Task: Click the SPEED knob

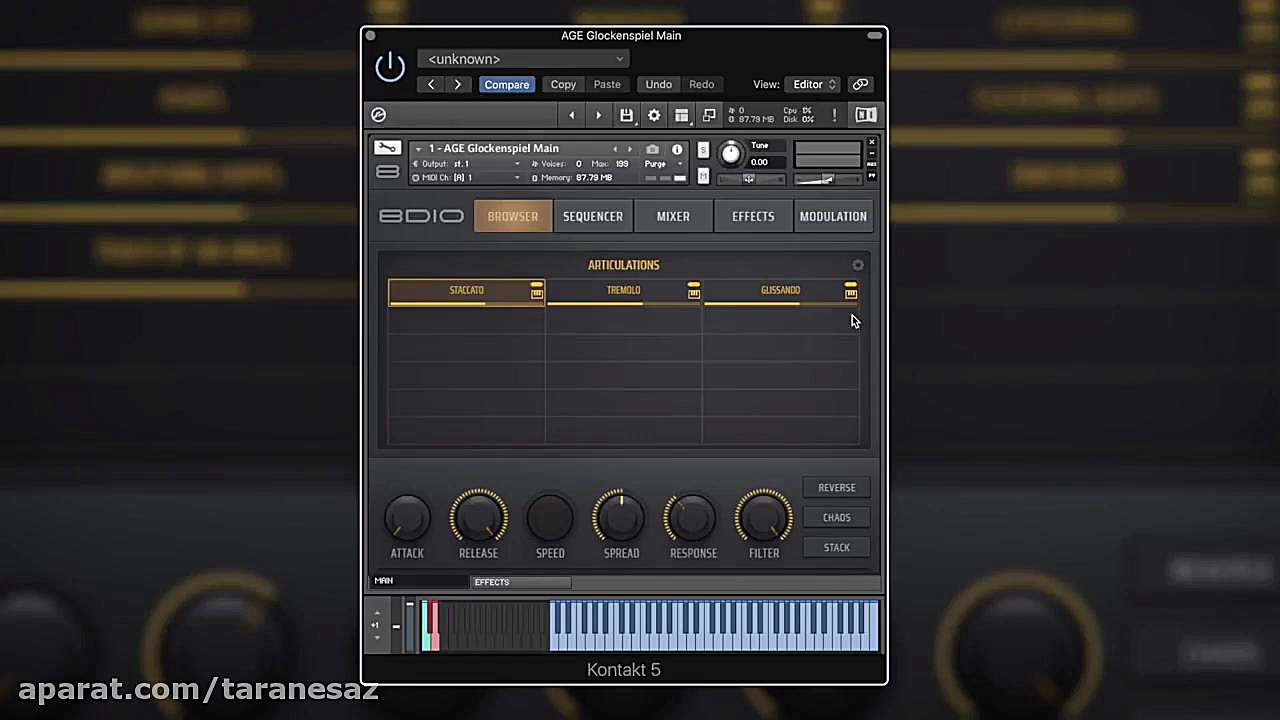Action: click(x=550, y=518)
